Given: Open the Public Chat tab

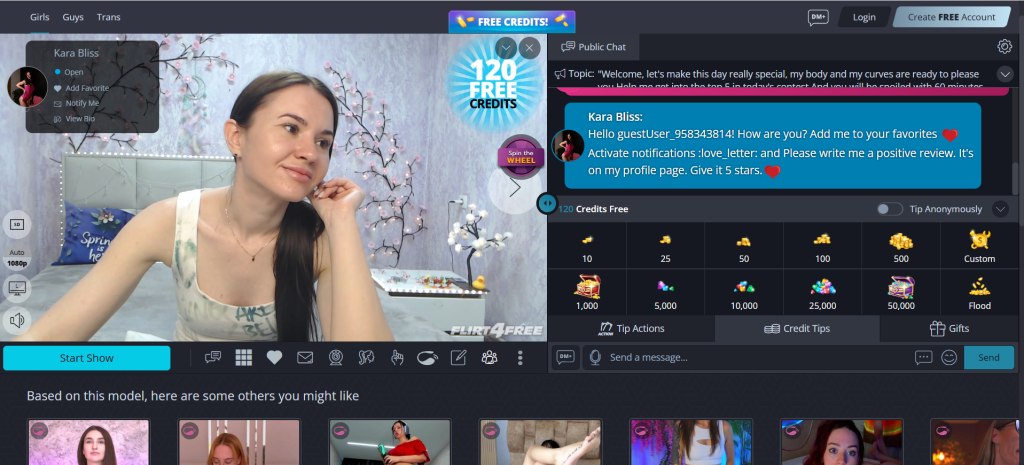Looking at the screenshot, I should point(593,46).
